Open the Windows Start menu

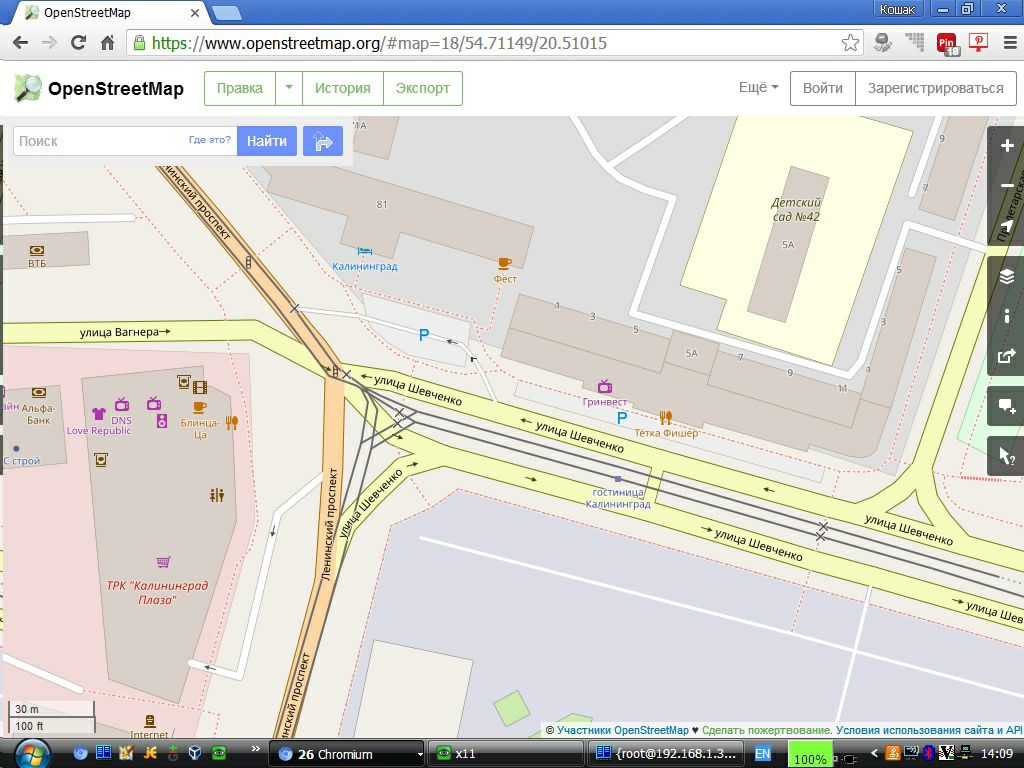coord(31,754)
